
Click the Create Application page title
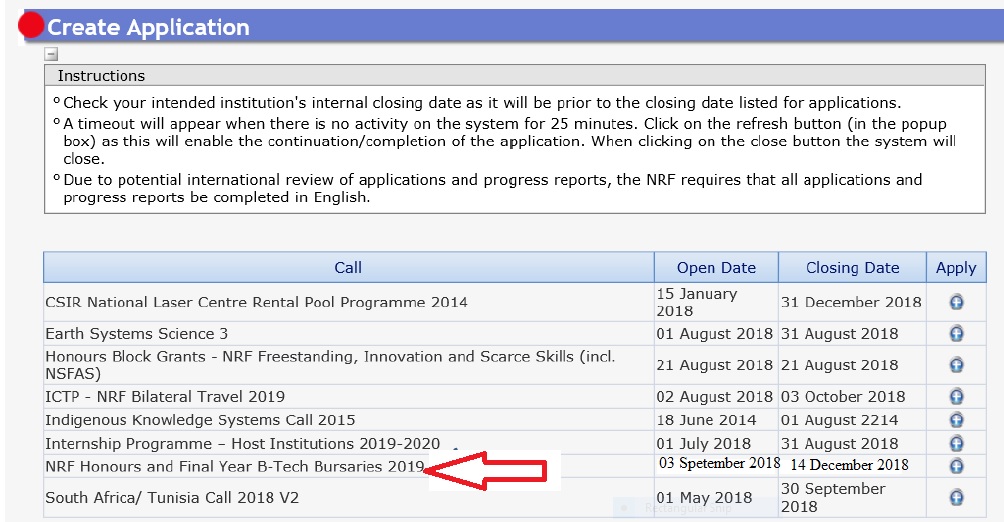click(x=149, y=27)
